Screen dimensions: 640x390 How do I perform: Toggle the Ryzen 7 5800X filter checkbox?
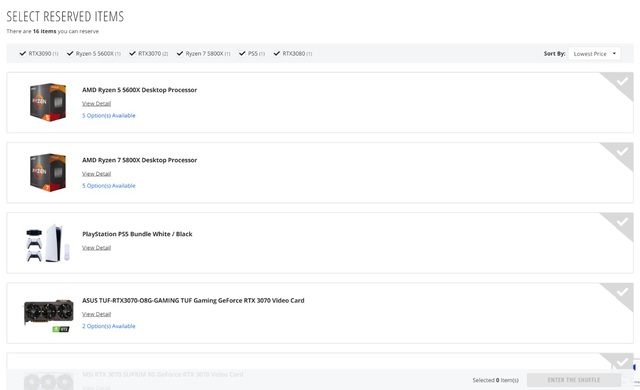pyautogui.click(x=180, y=53)
